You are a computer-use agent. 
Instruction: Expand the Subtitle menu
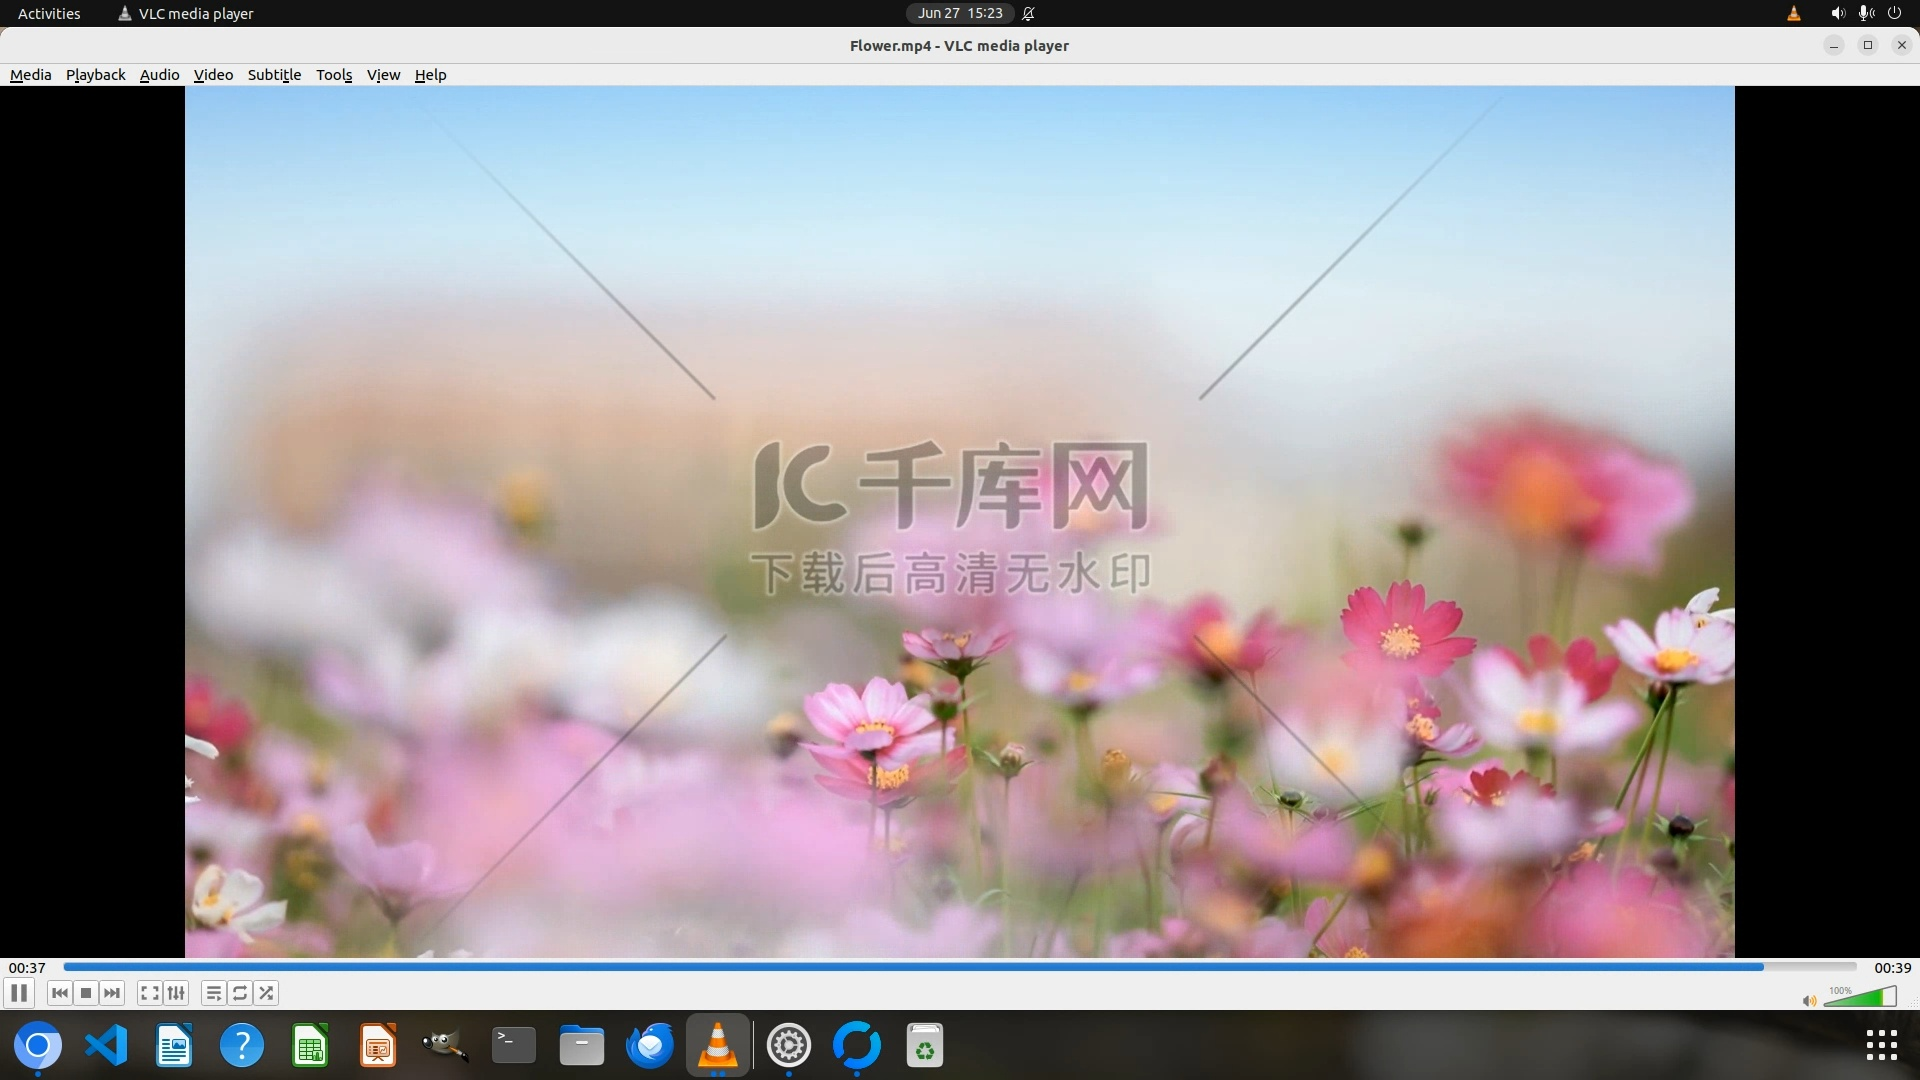pyautogui.click(x=274, y=75)
